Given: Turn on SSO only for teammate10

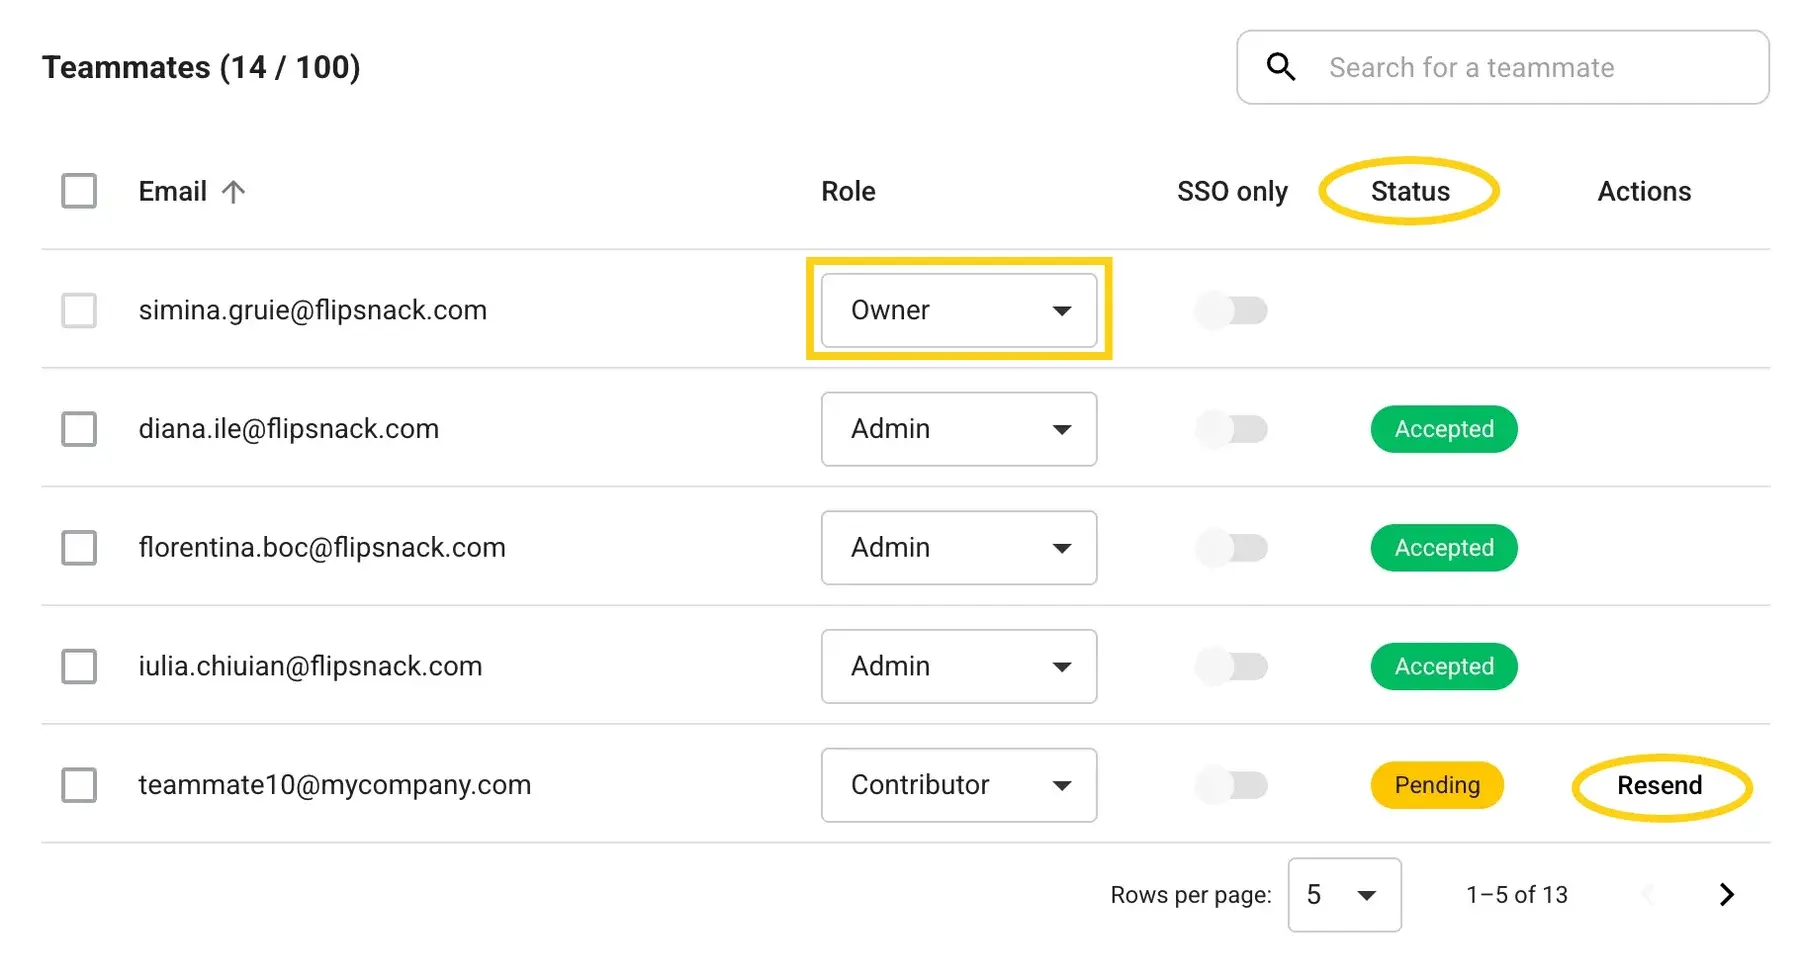Looking at the screenshot, I should 1231,785.
